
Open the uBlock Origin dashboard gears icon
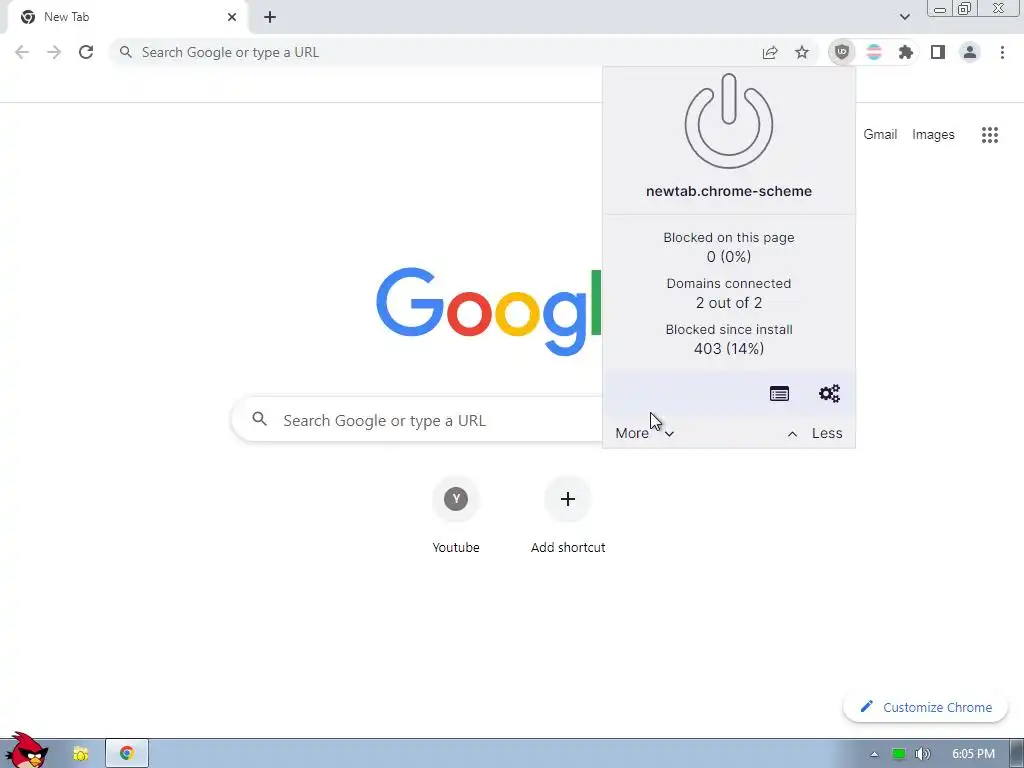[829, 394]
